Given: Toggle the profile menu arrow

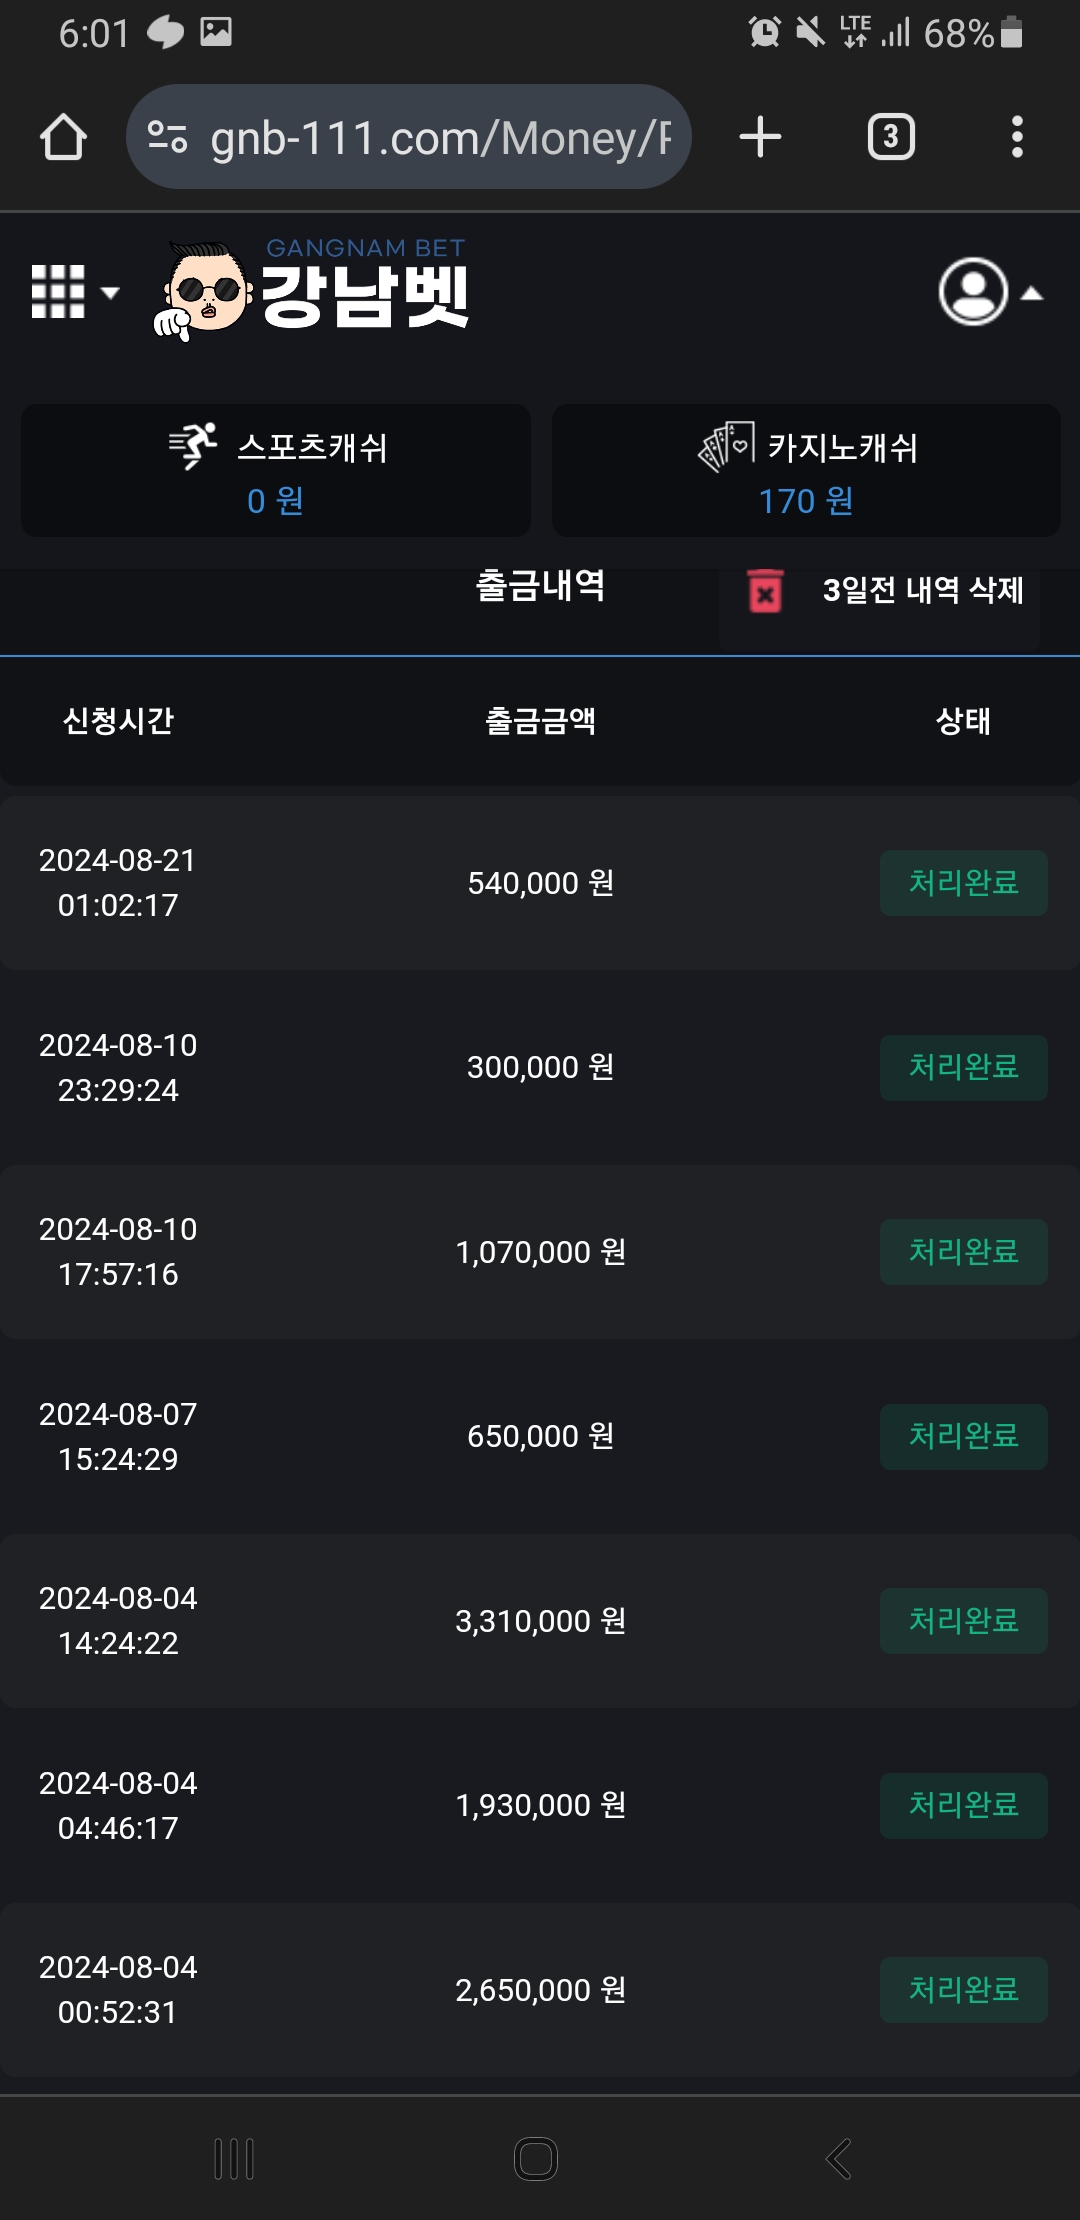Looking at the screenshot, I should tap(1032, 293).
